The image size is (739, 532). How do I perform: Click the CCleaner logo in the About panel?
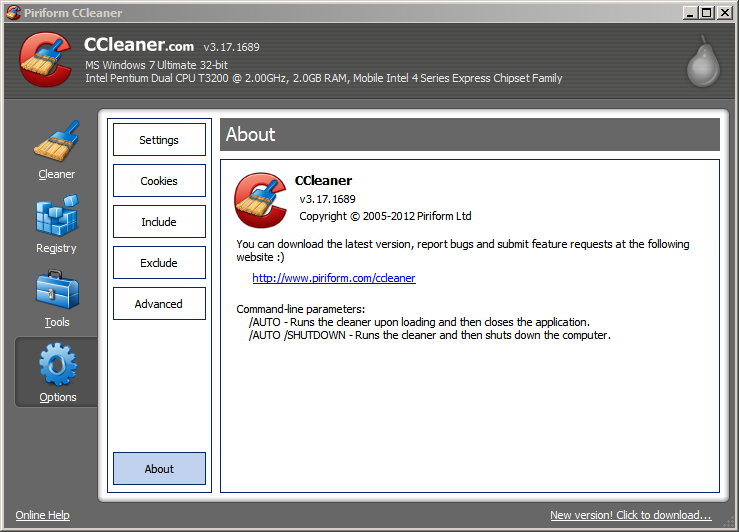pos(261,200)
